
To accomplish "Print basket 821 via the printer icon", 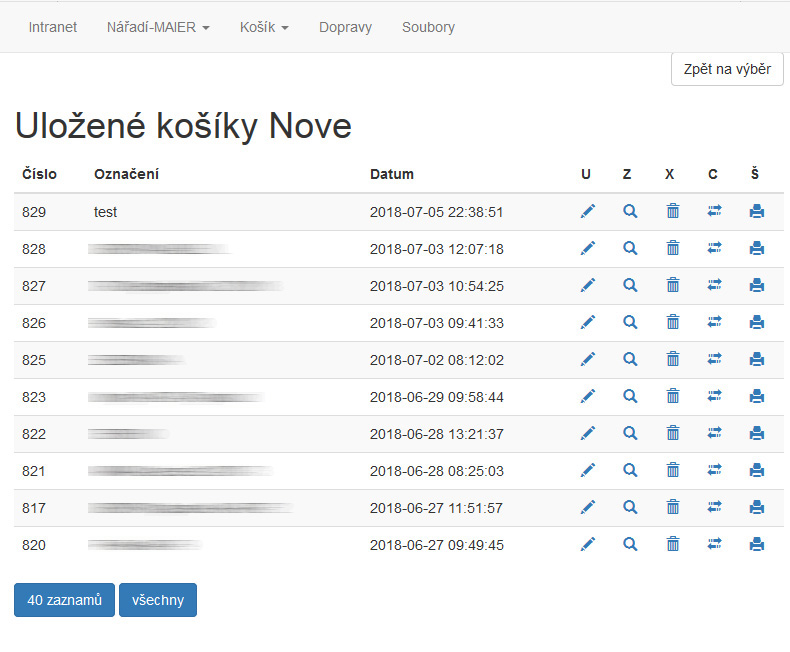I will tap(757, 471).
